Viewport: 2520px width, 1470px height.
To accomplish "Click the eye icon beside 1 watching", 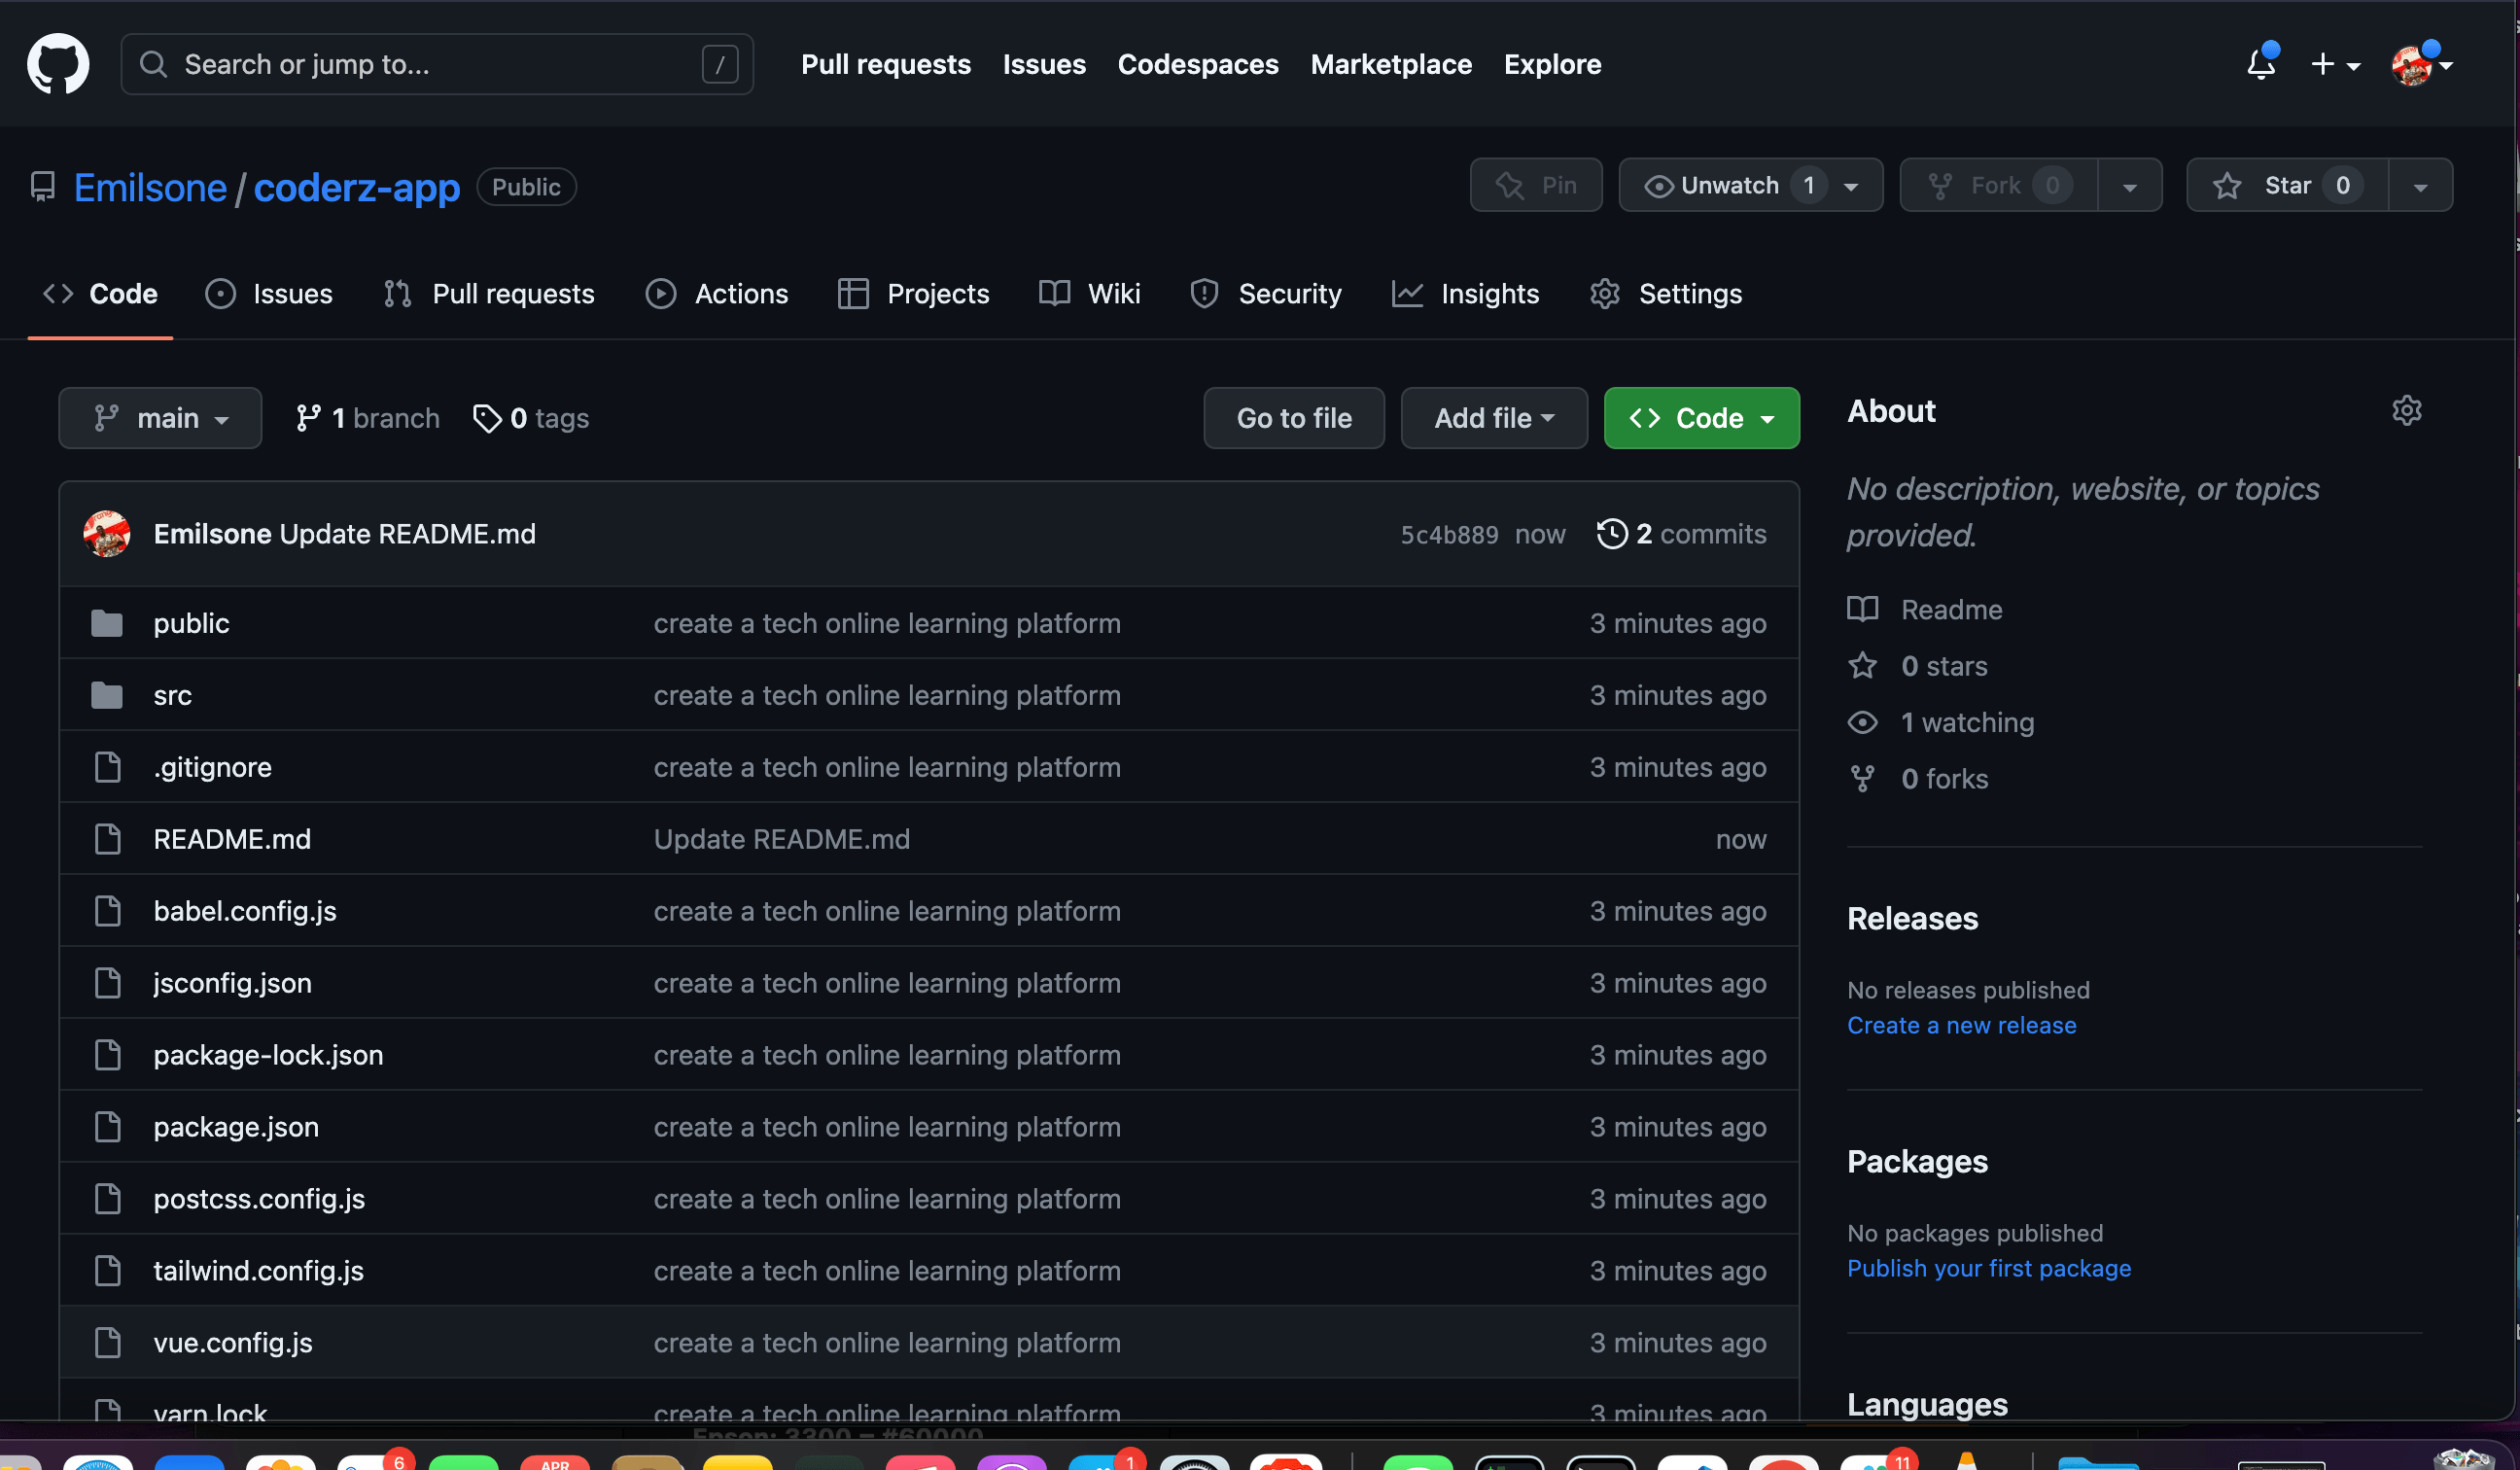I will [1862, 722].
